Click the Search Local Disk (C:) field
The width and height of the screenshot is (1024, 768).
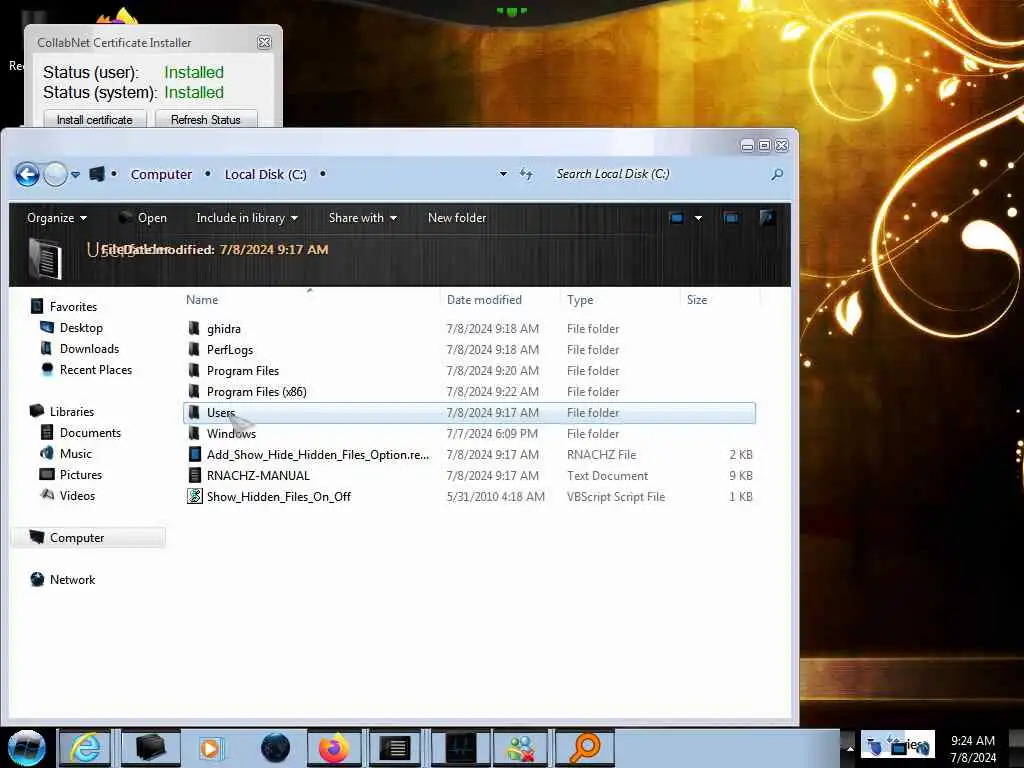tap(660, 174)
